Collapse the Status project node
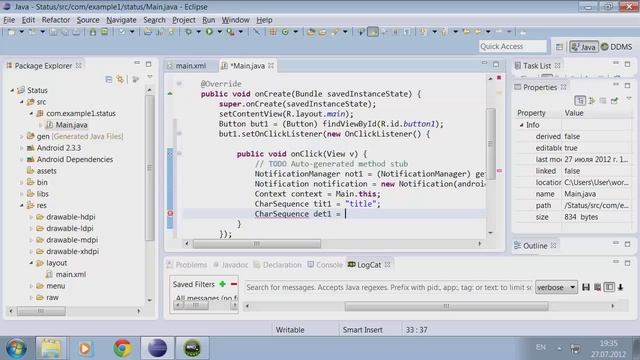 (12, 90)
